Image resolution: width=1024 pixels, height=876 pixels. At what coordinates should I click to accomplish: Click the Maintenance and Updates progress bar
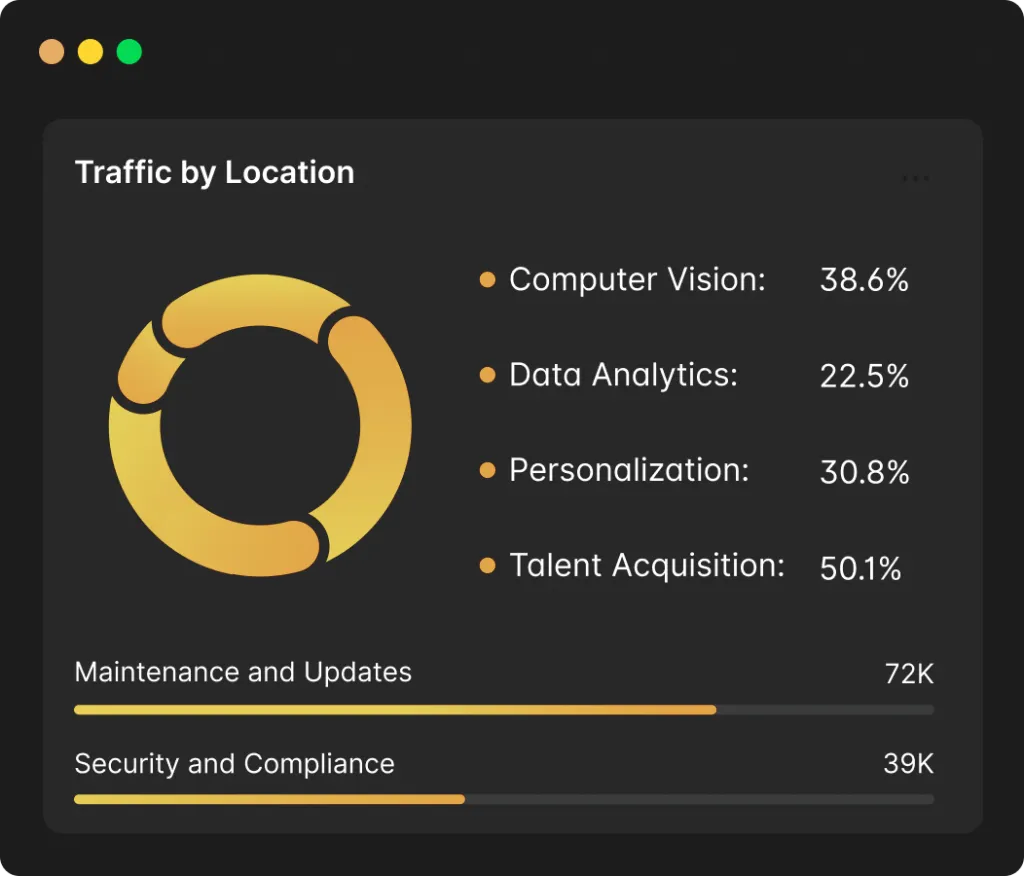point(504,709)
